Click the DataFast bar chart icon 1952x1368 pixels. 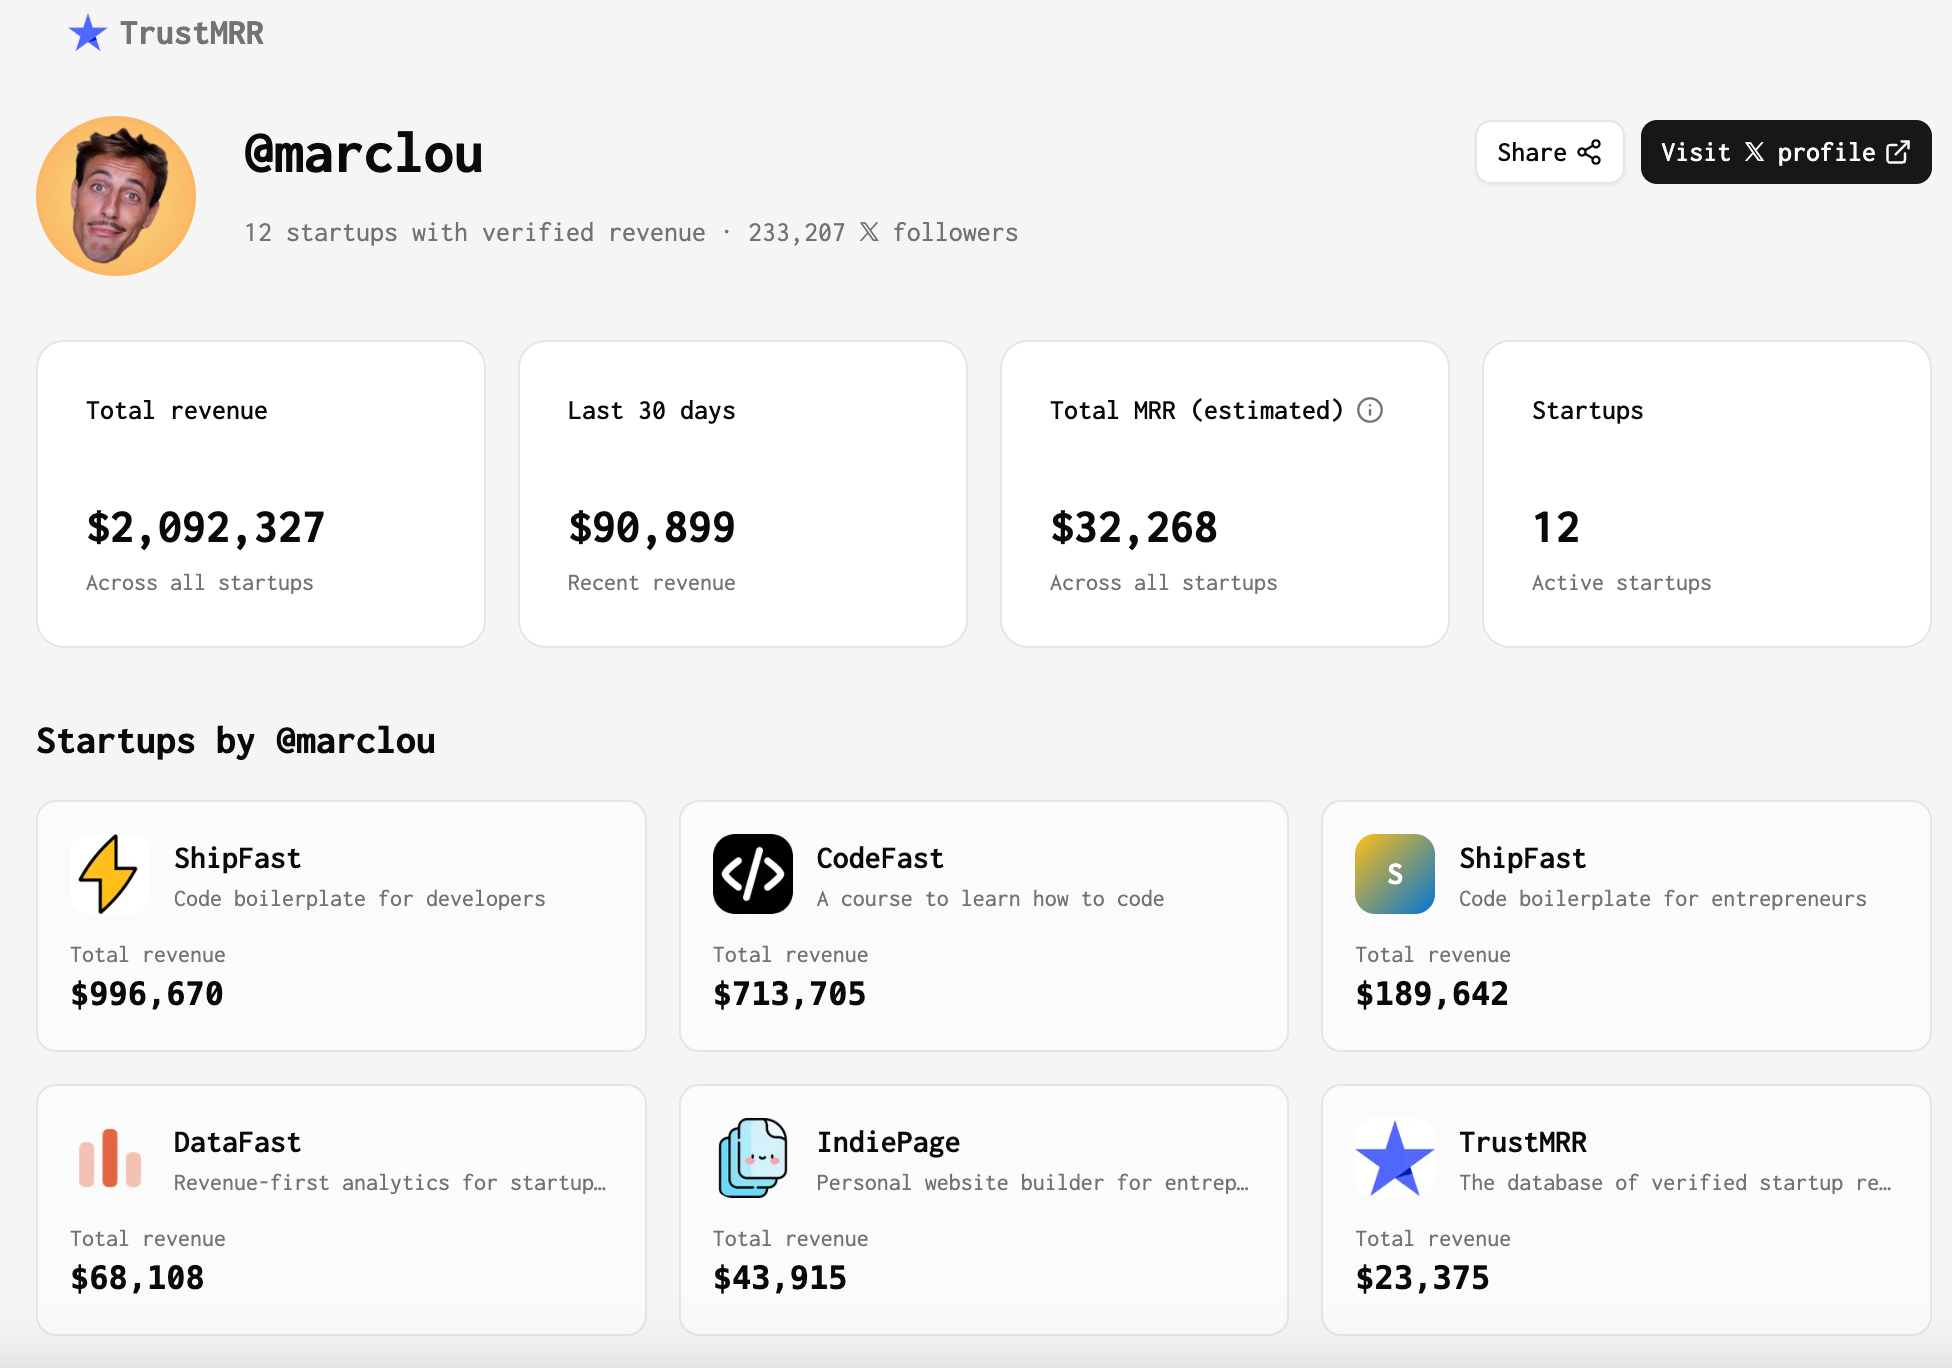click(109, 1158)
